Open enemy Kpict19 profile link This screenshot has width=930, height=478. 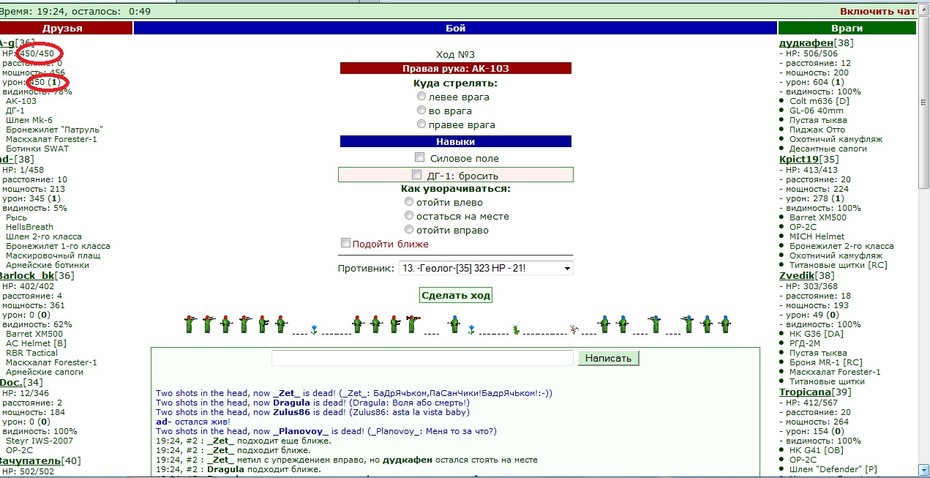pyautogui.click(x=798, y=159)
